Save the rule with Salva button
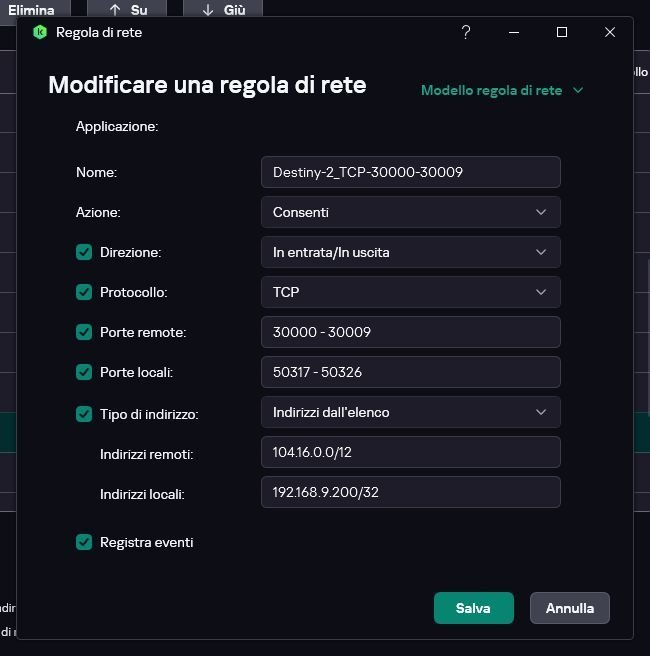The image size is (650, 656). point(473,608)
